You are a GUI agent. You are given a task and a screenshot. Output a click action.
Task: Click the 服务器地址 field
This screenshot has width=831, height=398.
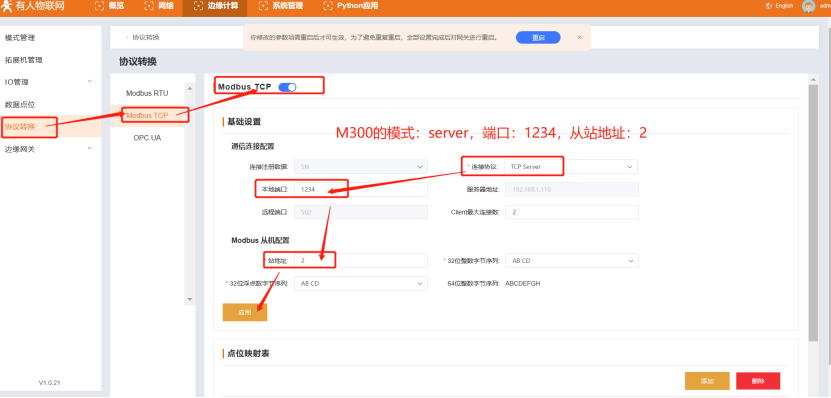coord(572,190)
